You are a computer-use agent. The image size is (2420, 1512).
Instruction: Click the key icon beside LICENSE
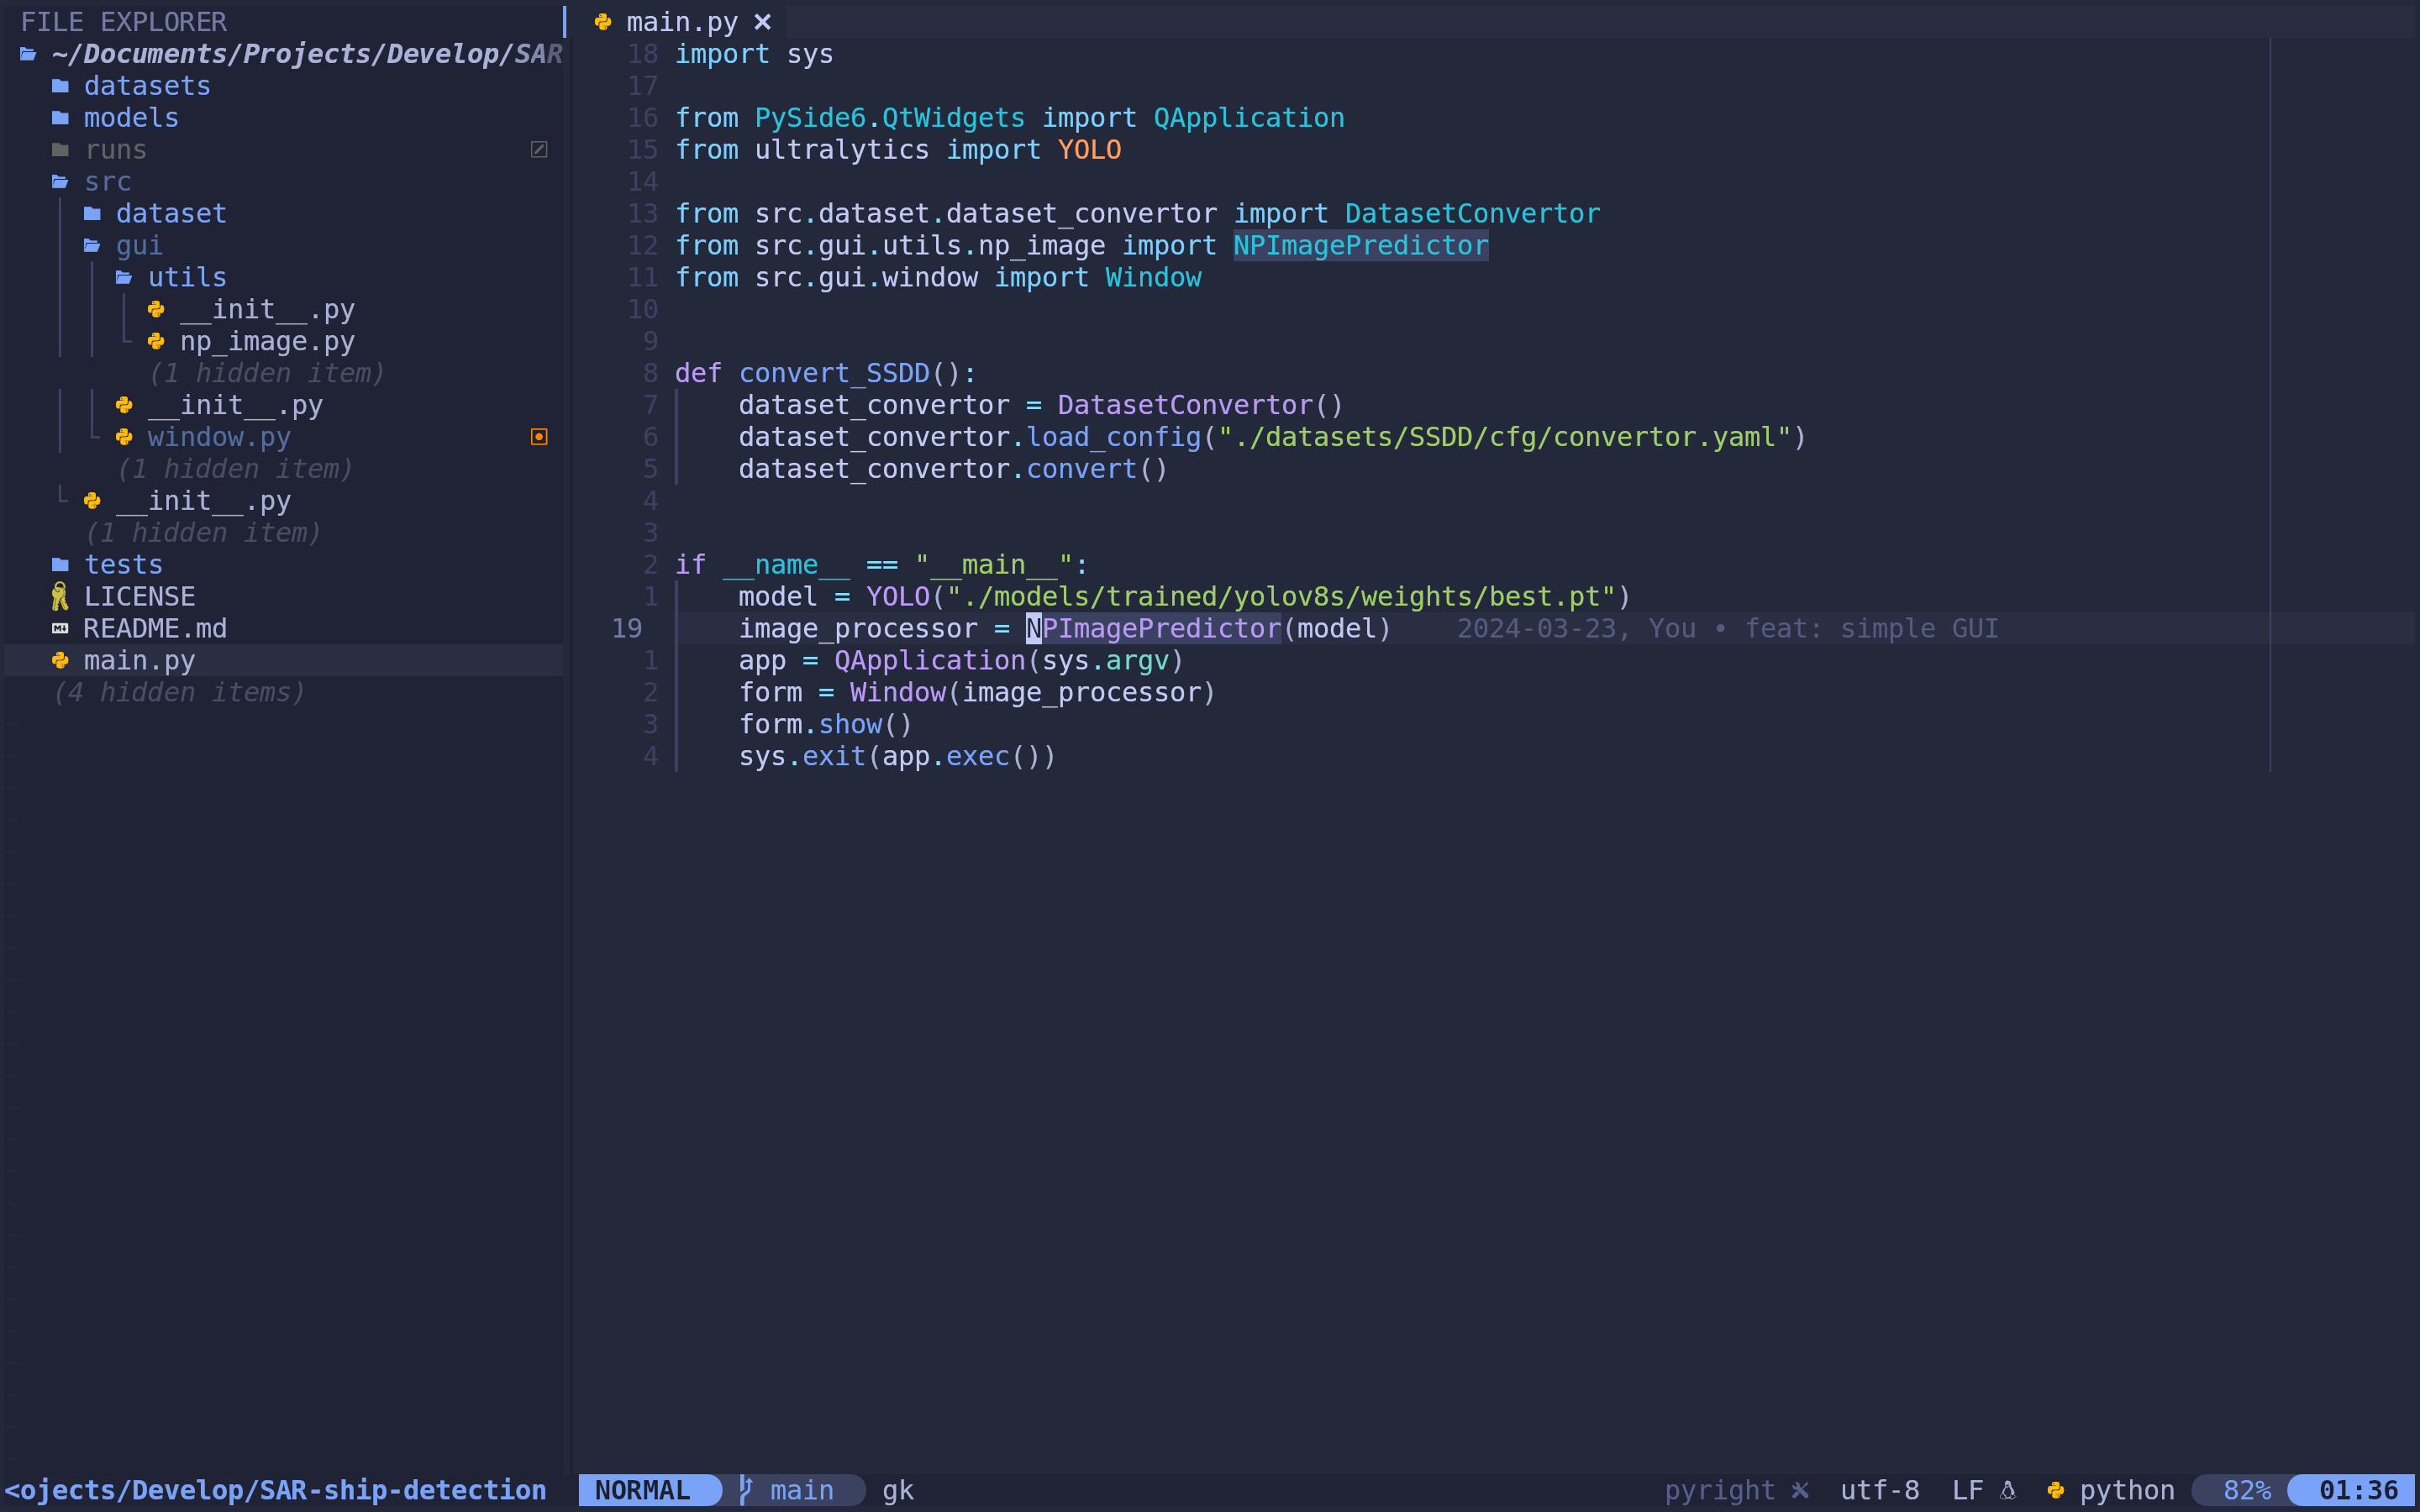click(x=60, y=597)
